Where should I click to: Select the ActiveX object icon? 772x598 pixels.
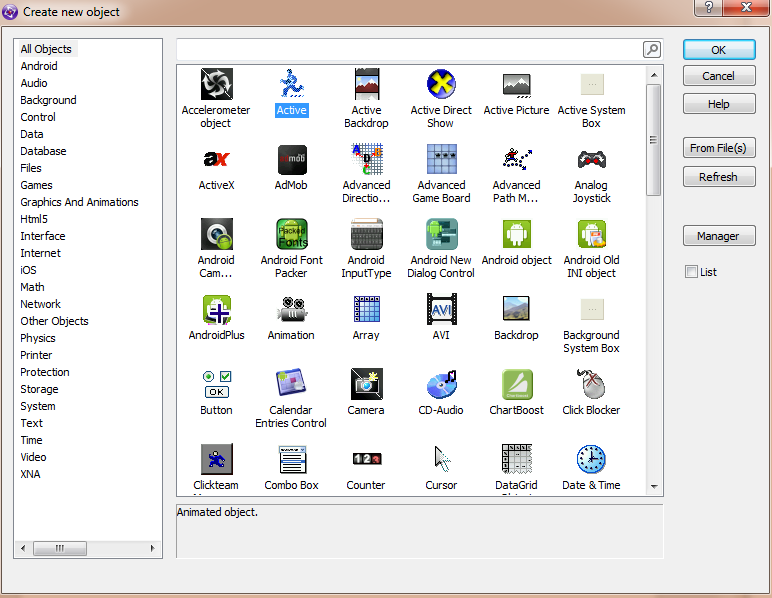click(x=216, y=160)
